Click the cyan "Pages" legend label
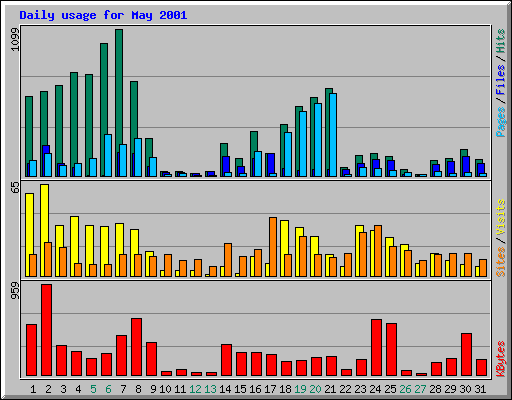 coord(501,122)
